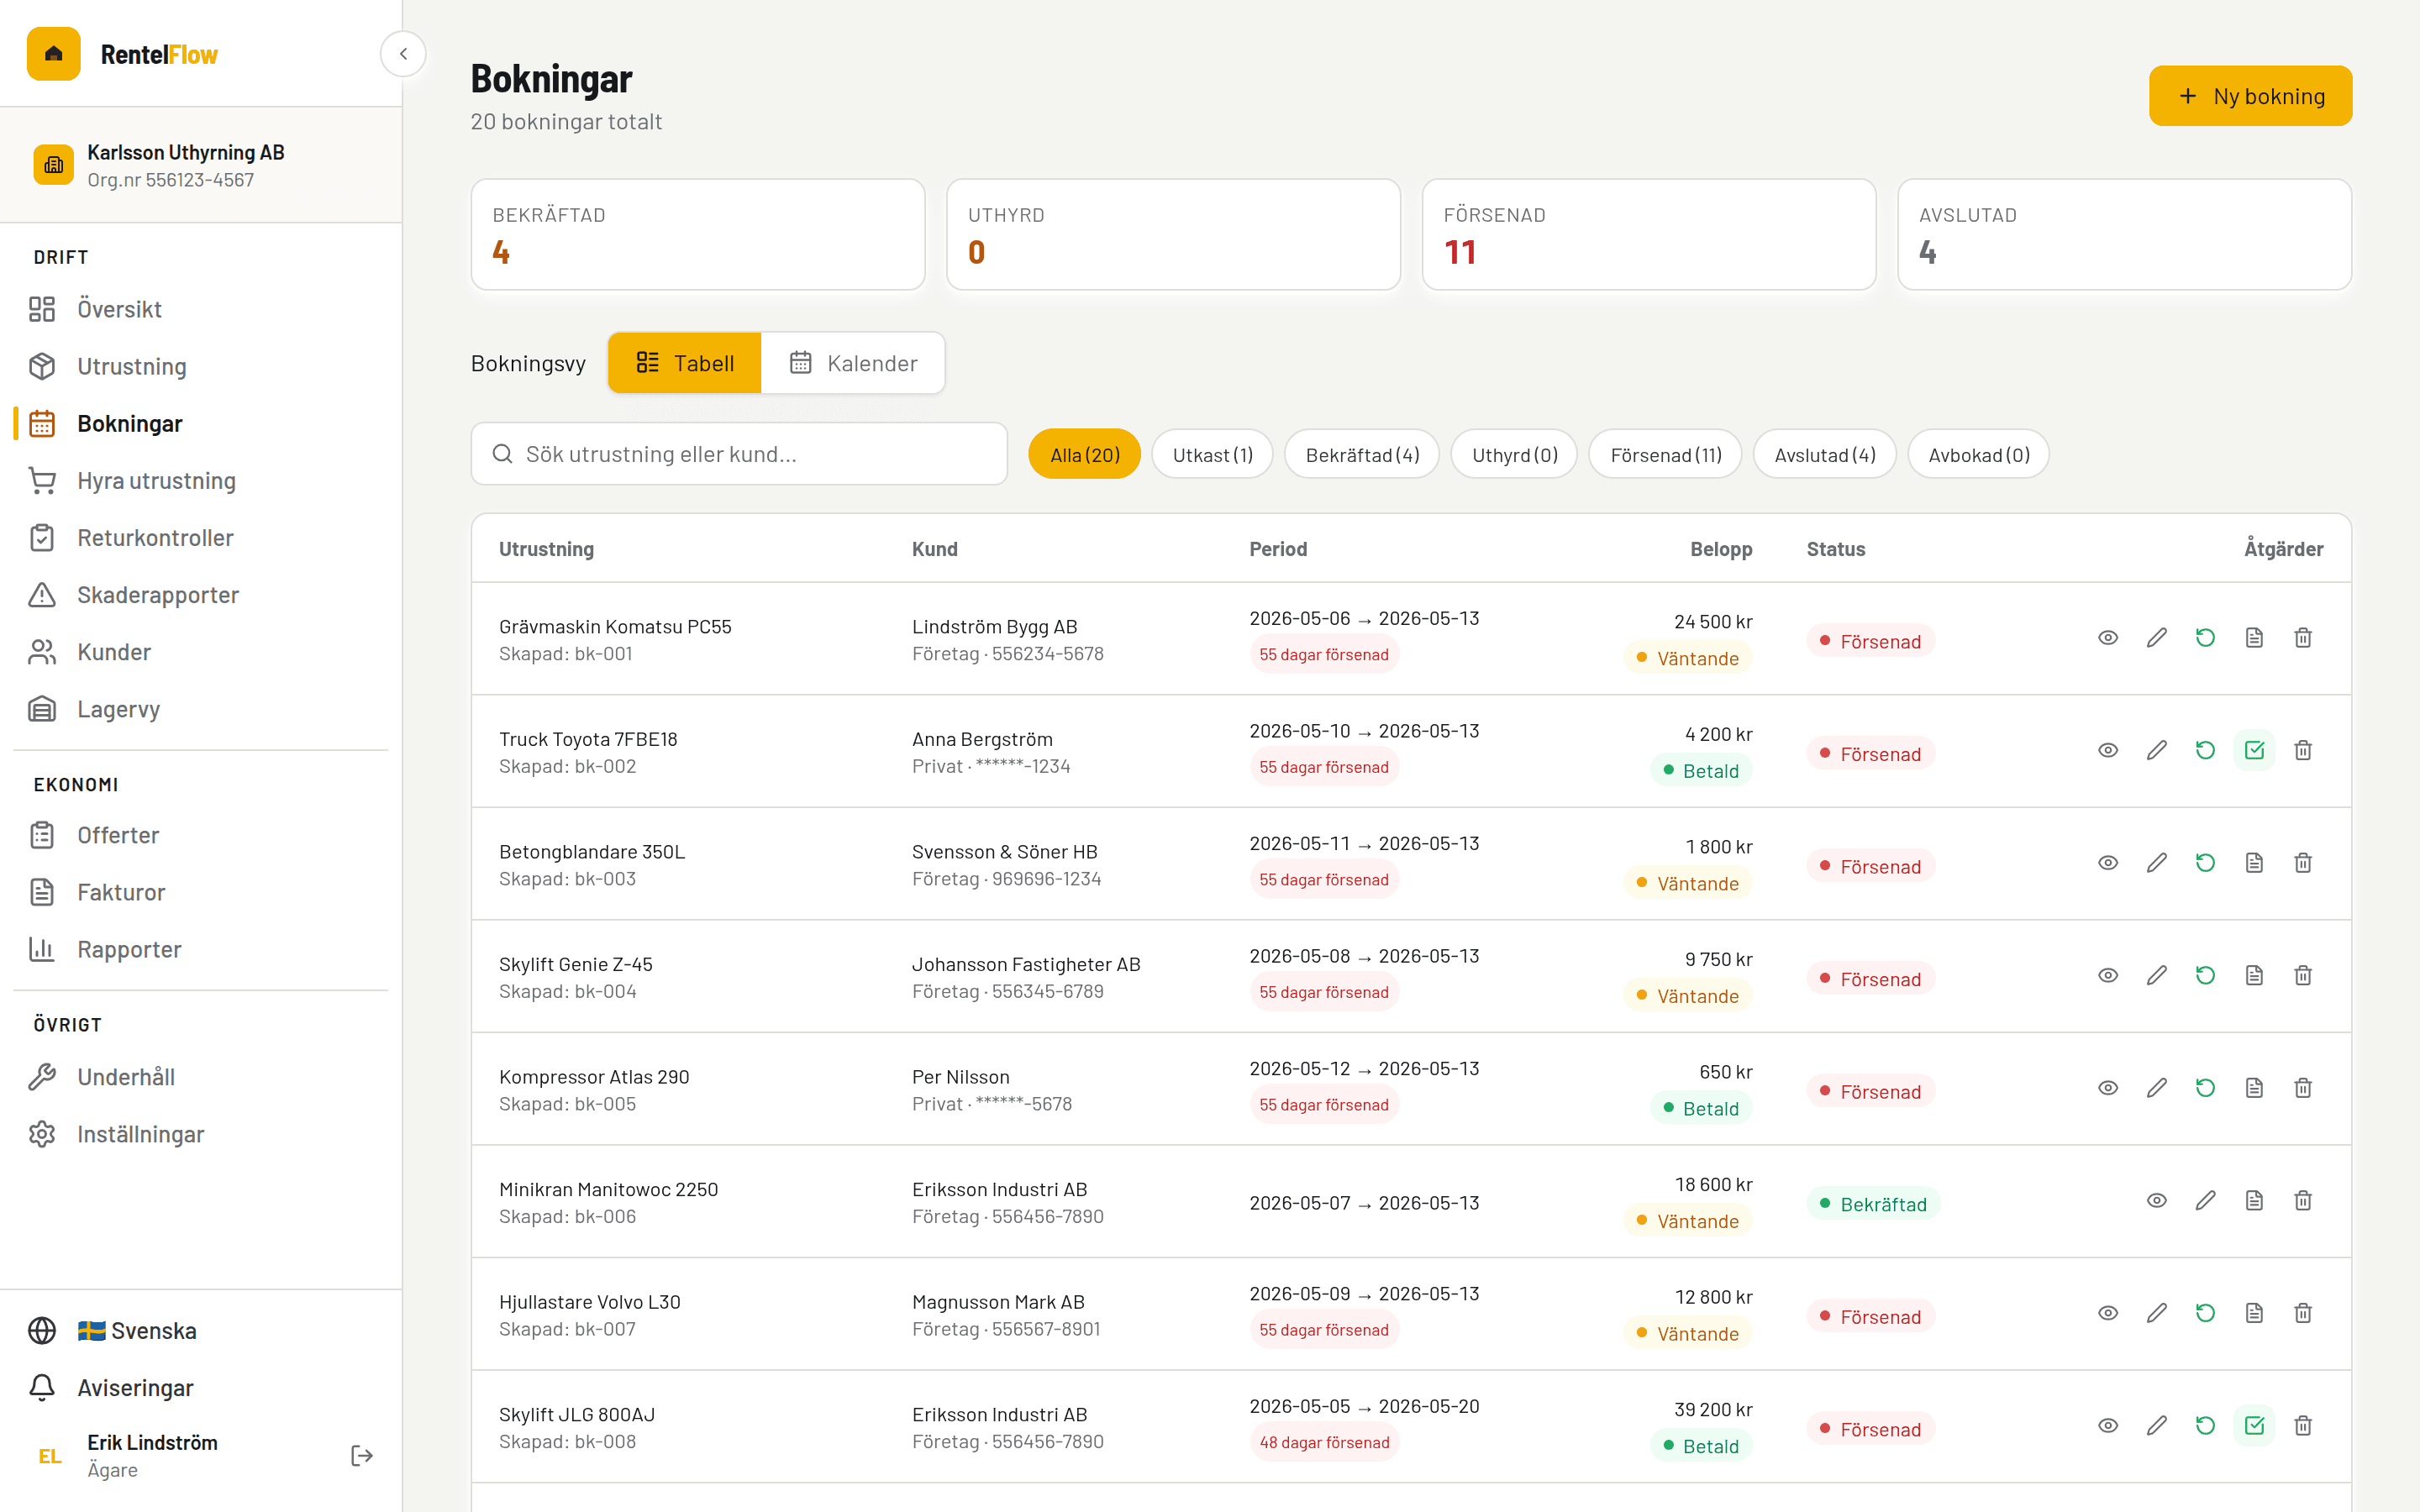Edit the Minikran Manitowoc 2250 booking
Screen dimensions: 2420x1512
(2205, 1200)
